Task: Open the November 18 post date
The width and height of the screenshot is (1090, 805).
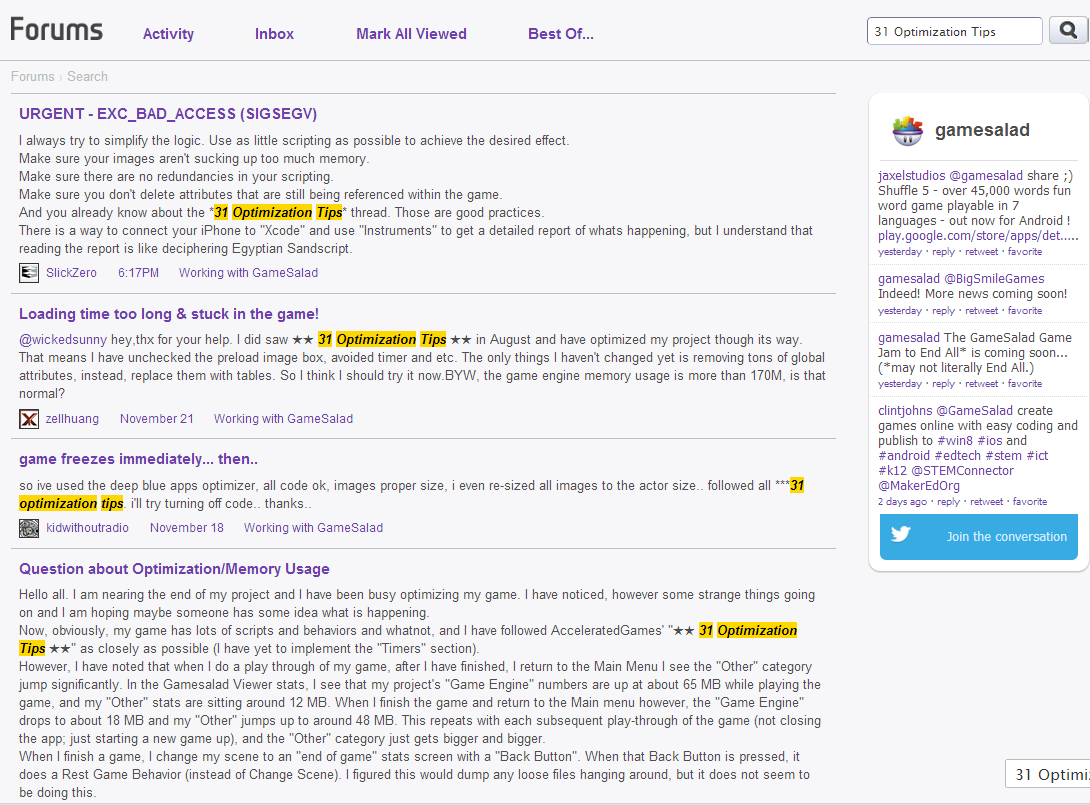Action: (187, 528)
